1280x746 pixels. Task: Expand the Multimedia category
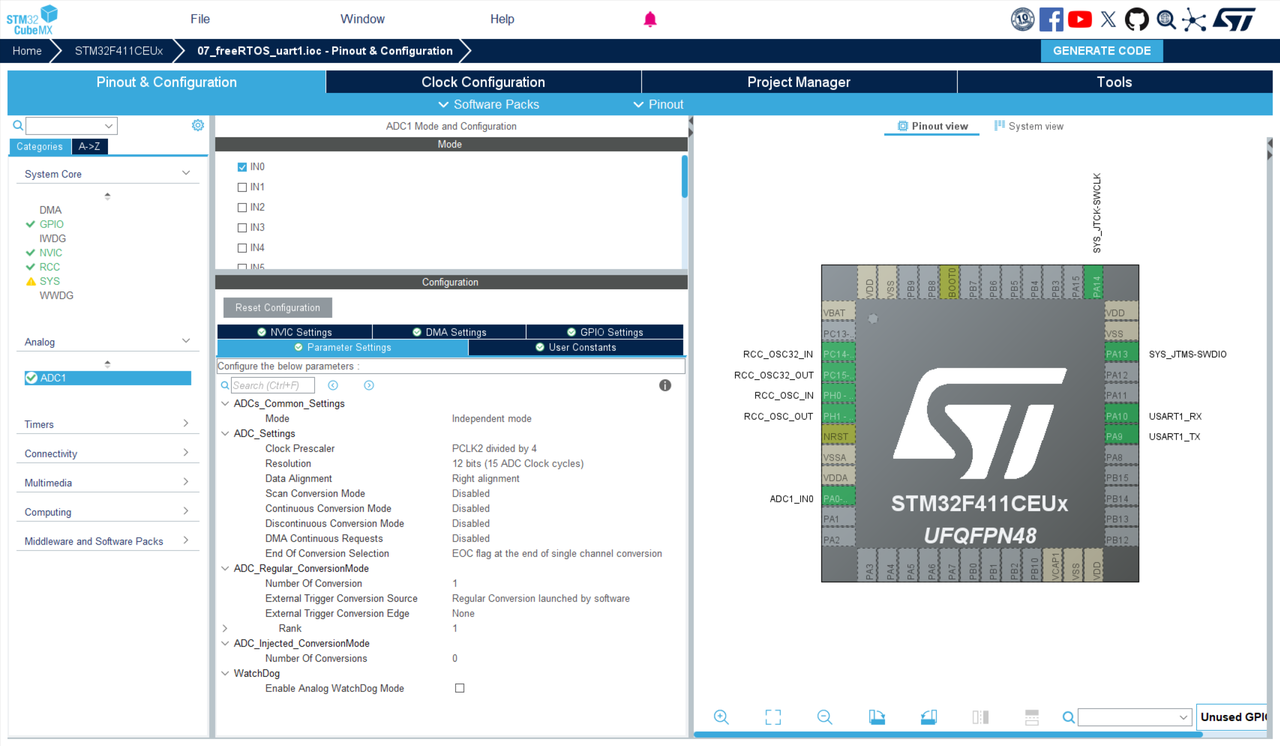click(186, 482)
